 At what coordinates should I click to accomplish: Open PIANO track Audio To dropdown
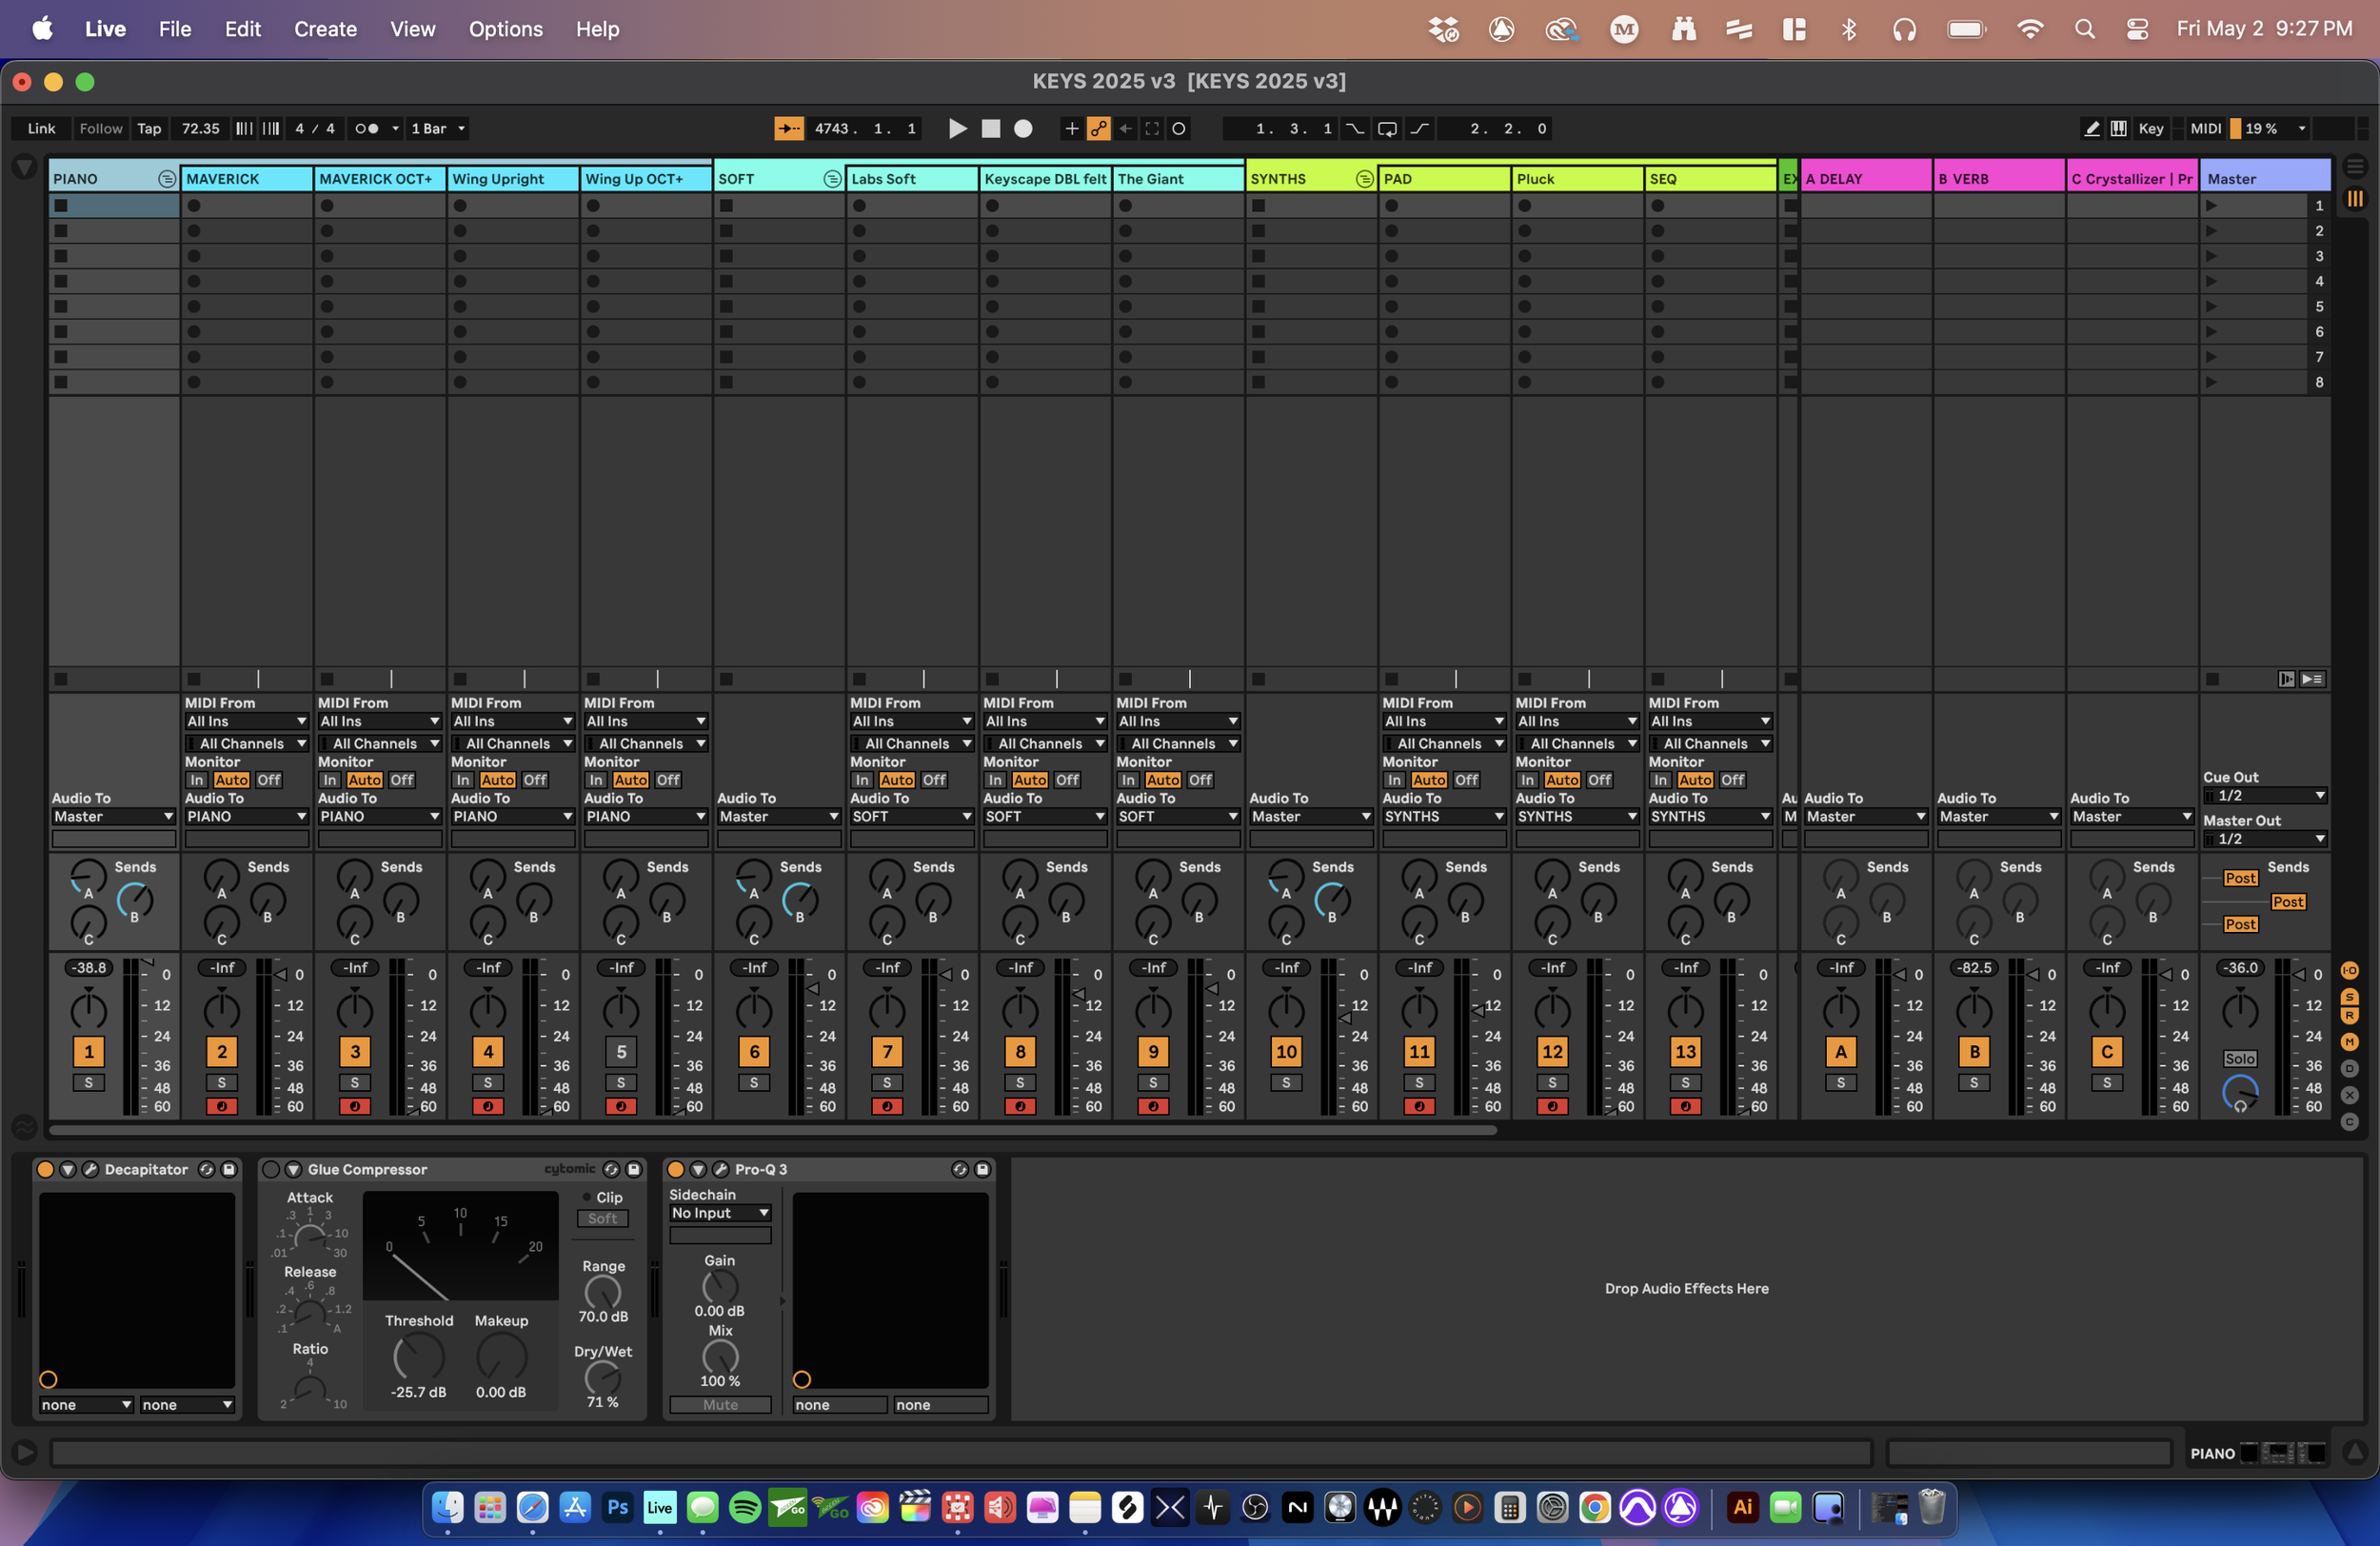click(113, 816)
